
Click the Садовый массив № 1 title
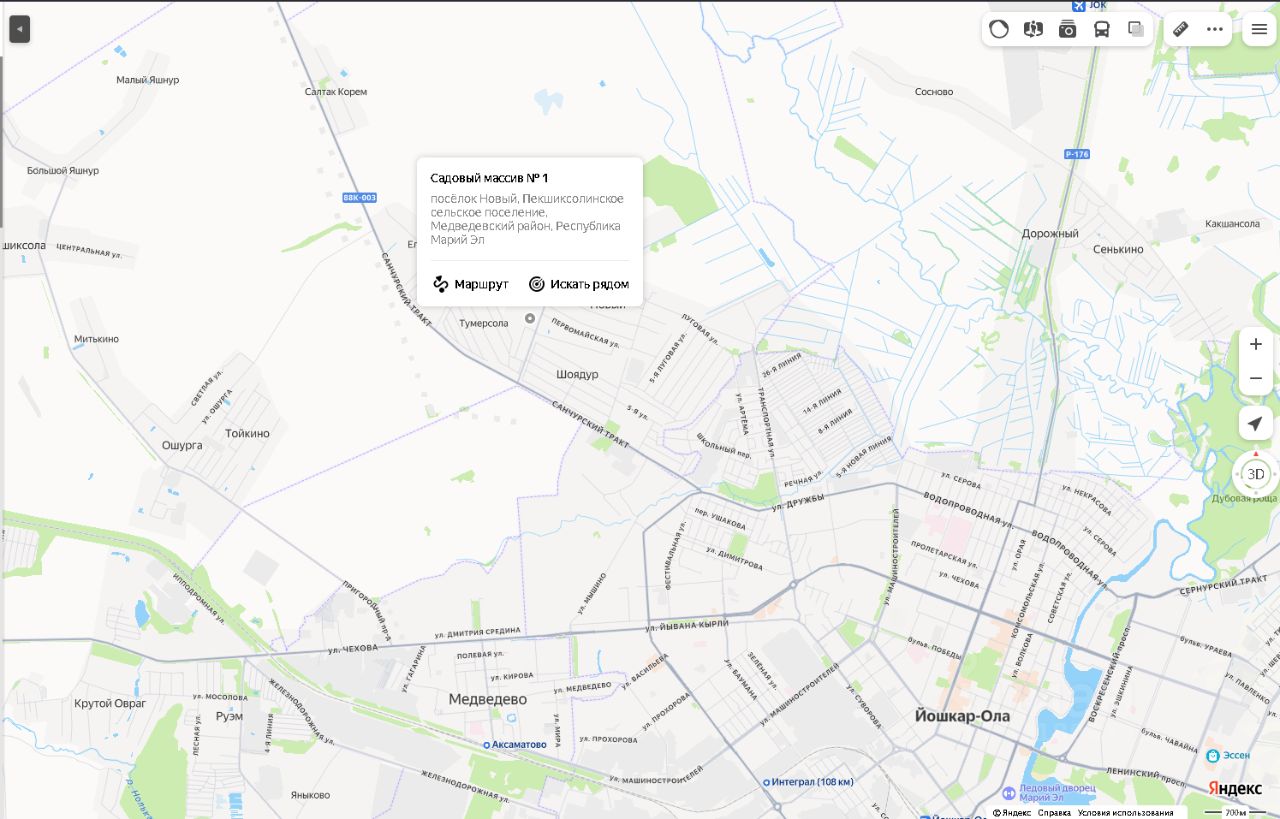coord(490,178)
